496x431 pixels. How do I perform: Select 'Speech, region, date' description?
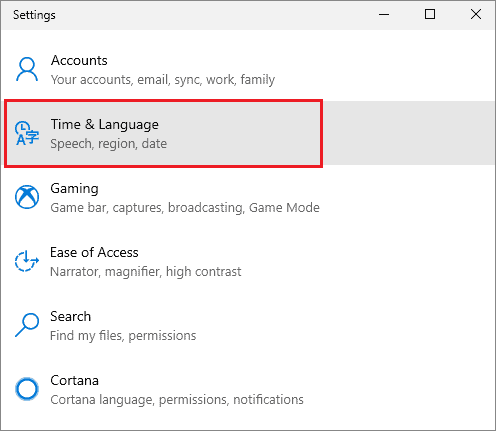[109, 144]
